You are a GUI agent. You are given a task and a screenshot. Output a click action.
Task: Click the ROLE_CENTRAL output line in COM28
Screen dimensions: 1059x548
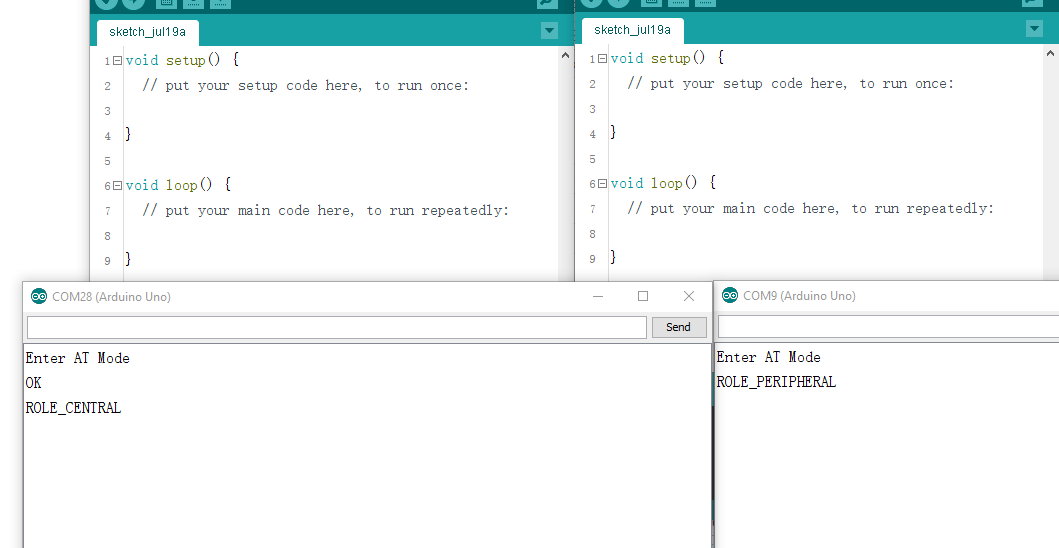(73, 408)
